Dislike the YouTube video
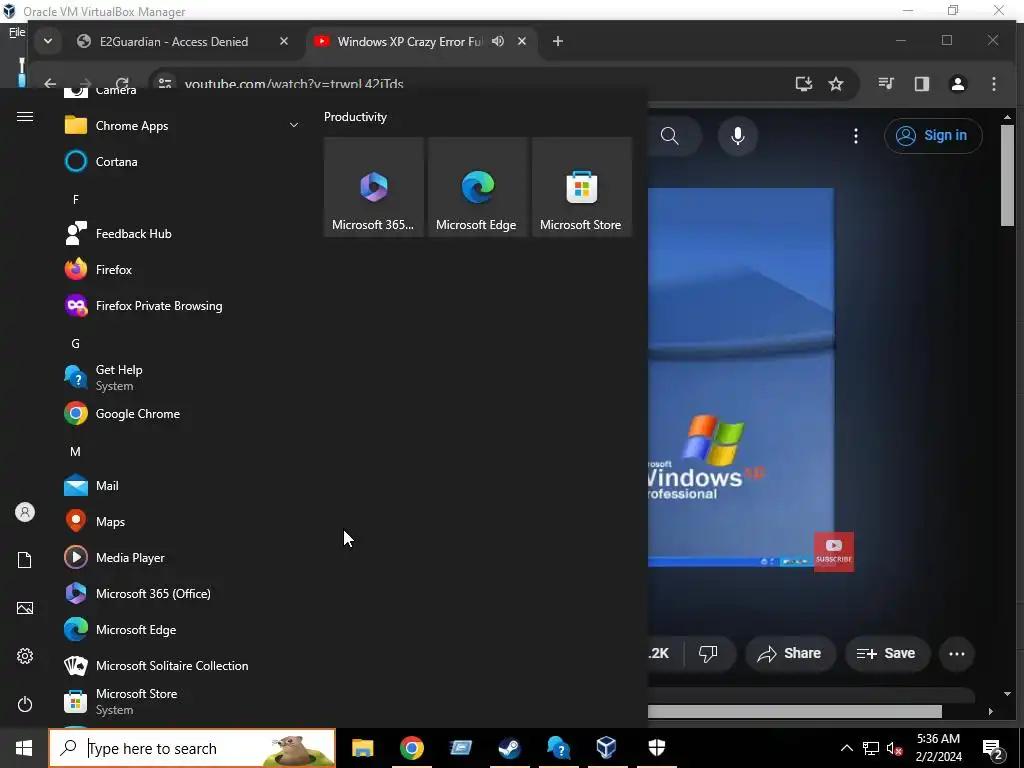This screenshot has width=1024, height=768. [708, 653]
